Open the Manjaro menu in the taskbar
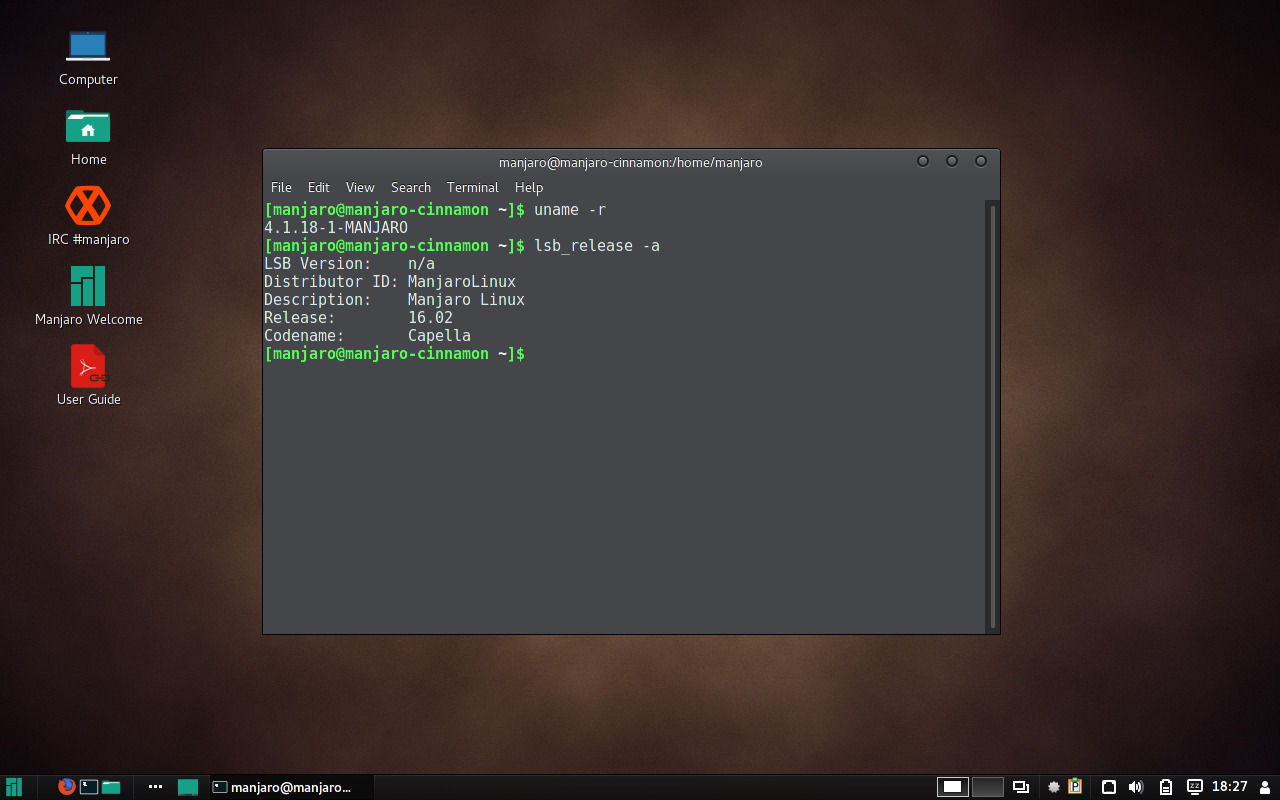Image resolution: width=1280 pixels, height=800 pixels. pyautogui.click(x=12, y=787)
